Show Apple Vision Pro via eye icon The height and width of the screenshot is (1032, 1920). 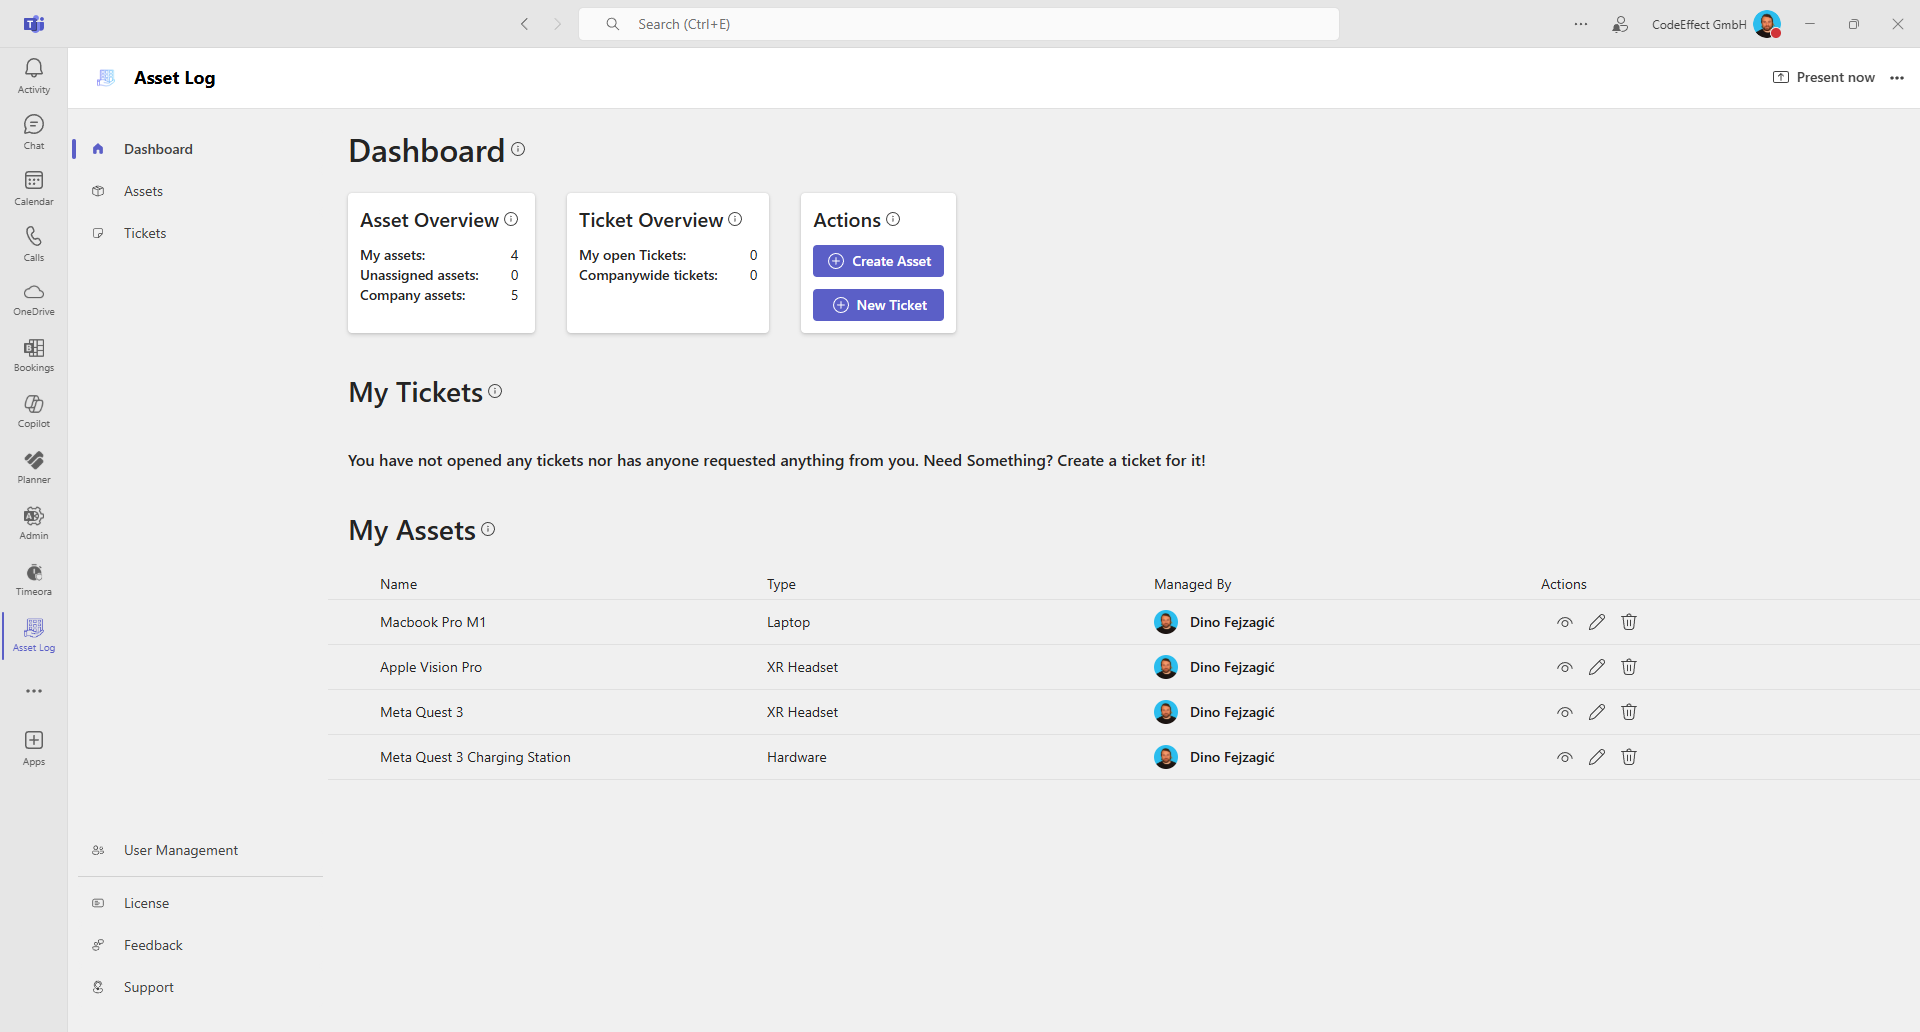click(1565, 667)
